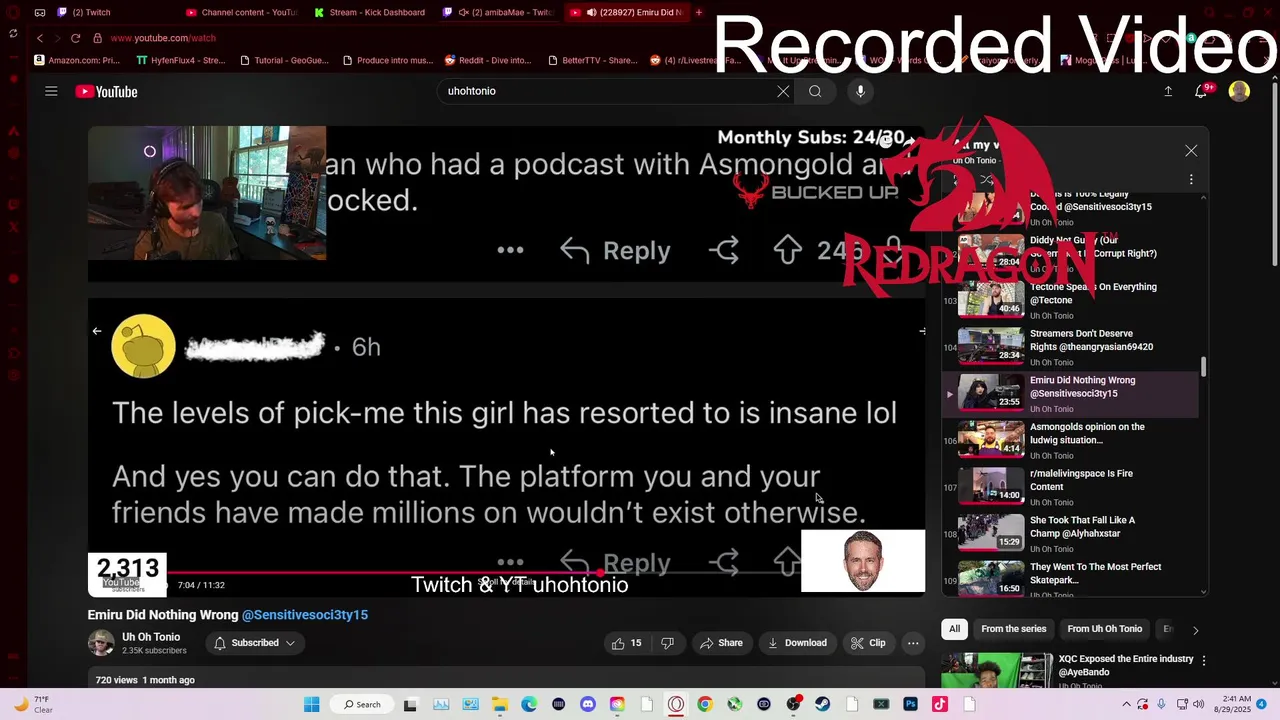Open Discord from the taskbar
Image resolution: width=1280 pixels, height=720 pixels.
point(588,704)
